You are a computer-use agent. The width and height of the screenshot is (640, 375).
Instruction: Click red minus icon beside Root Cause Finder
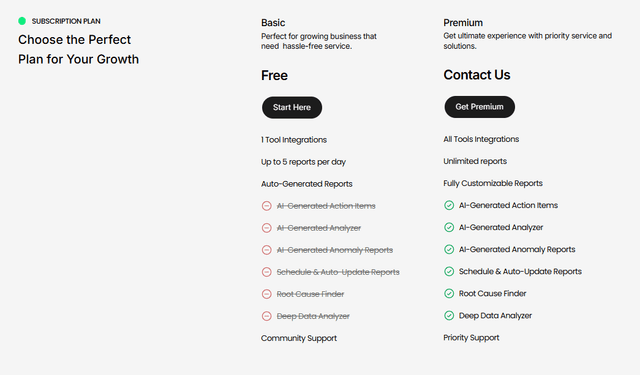[x=267, y=294]
